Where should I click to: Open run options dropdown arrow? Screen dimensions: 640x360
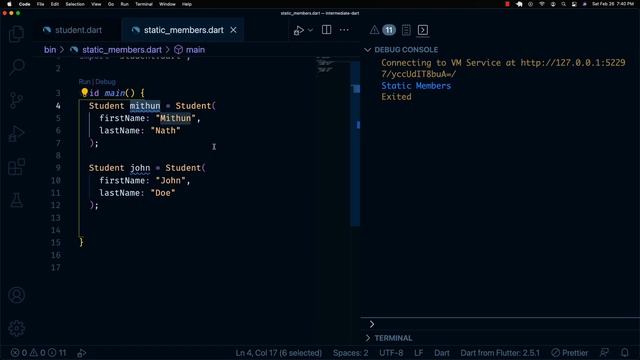click(310, 30)
